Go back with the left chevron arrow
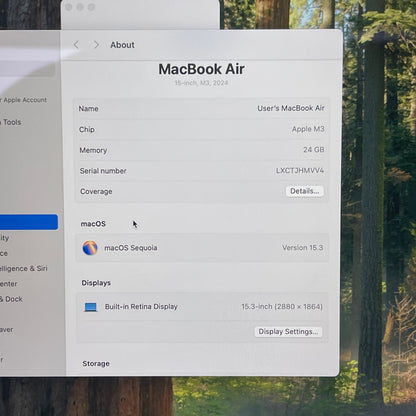This screenshot has width=416, height=416. coord(76,45)
